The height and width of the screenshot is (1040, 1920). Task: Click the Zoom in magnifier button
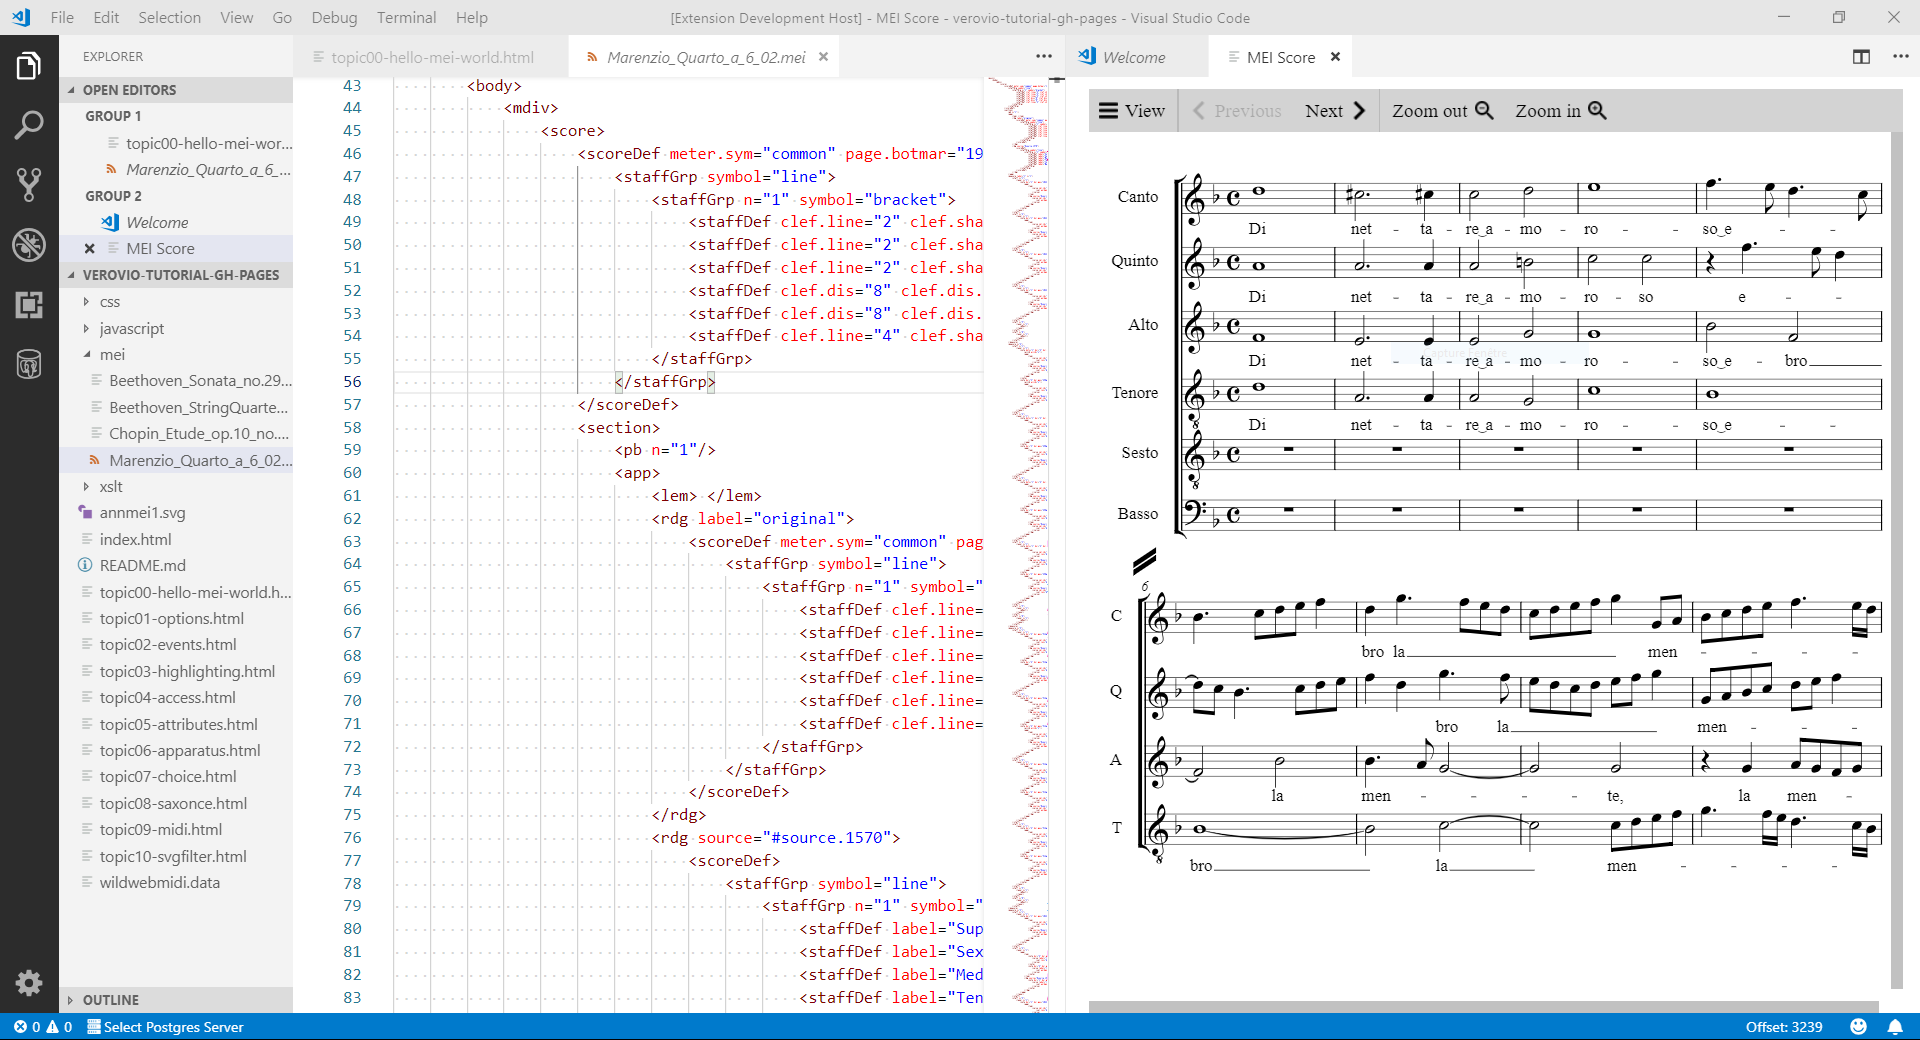[x=1560, y=111]
